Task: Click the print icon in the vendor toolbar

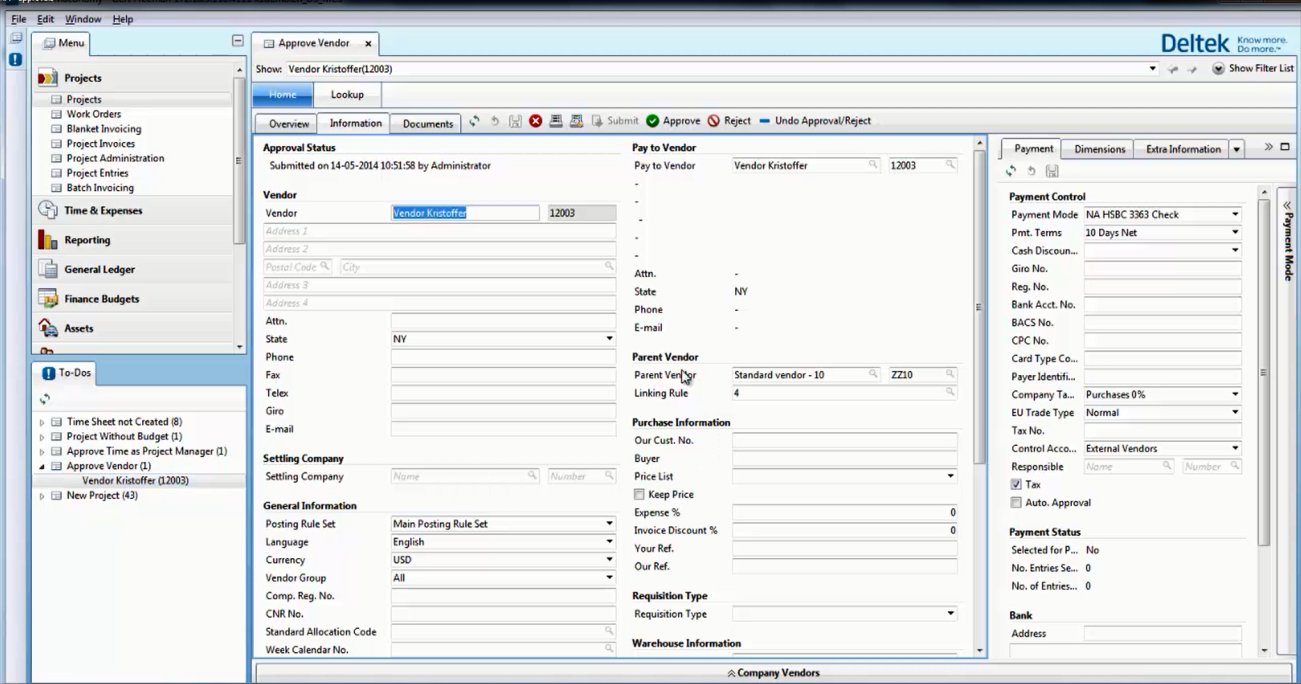Action: click(556, 121)
